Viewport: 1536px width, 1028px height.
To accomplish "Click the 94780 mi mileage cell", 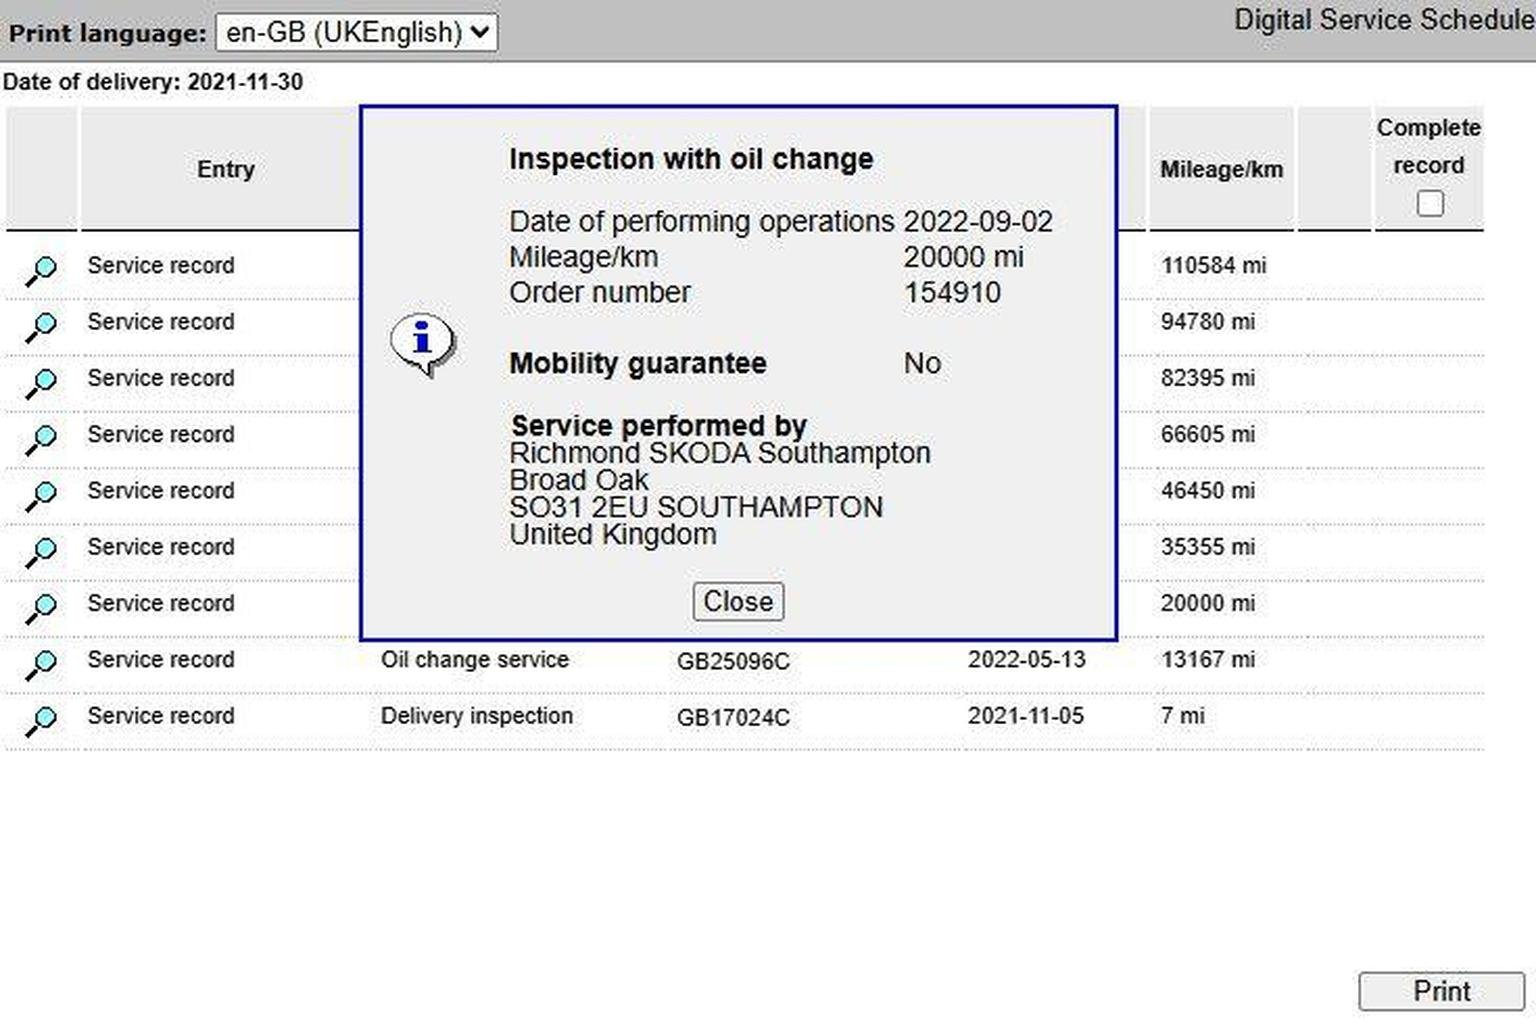I will (x=1208, y=322).
